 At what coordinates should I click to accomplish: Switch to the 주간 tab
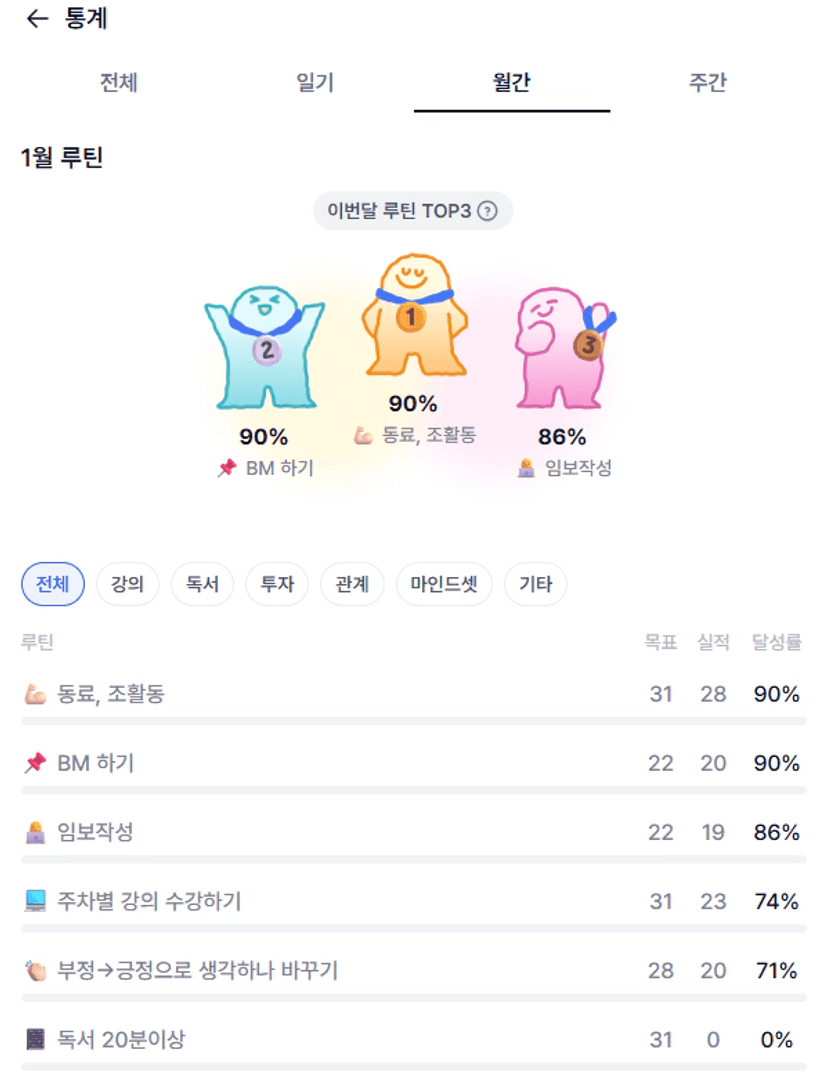coord(707,82)
